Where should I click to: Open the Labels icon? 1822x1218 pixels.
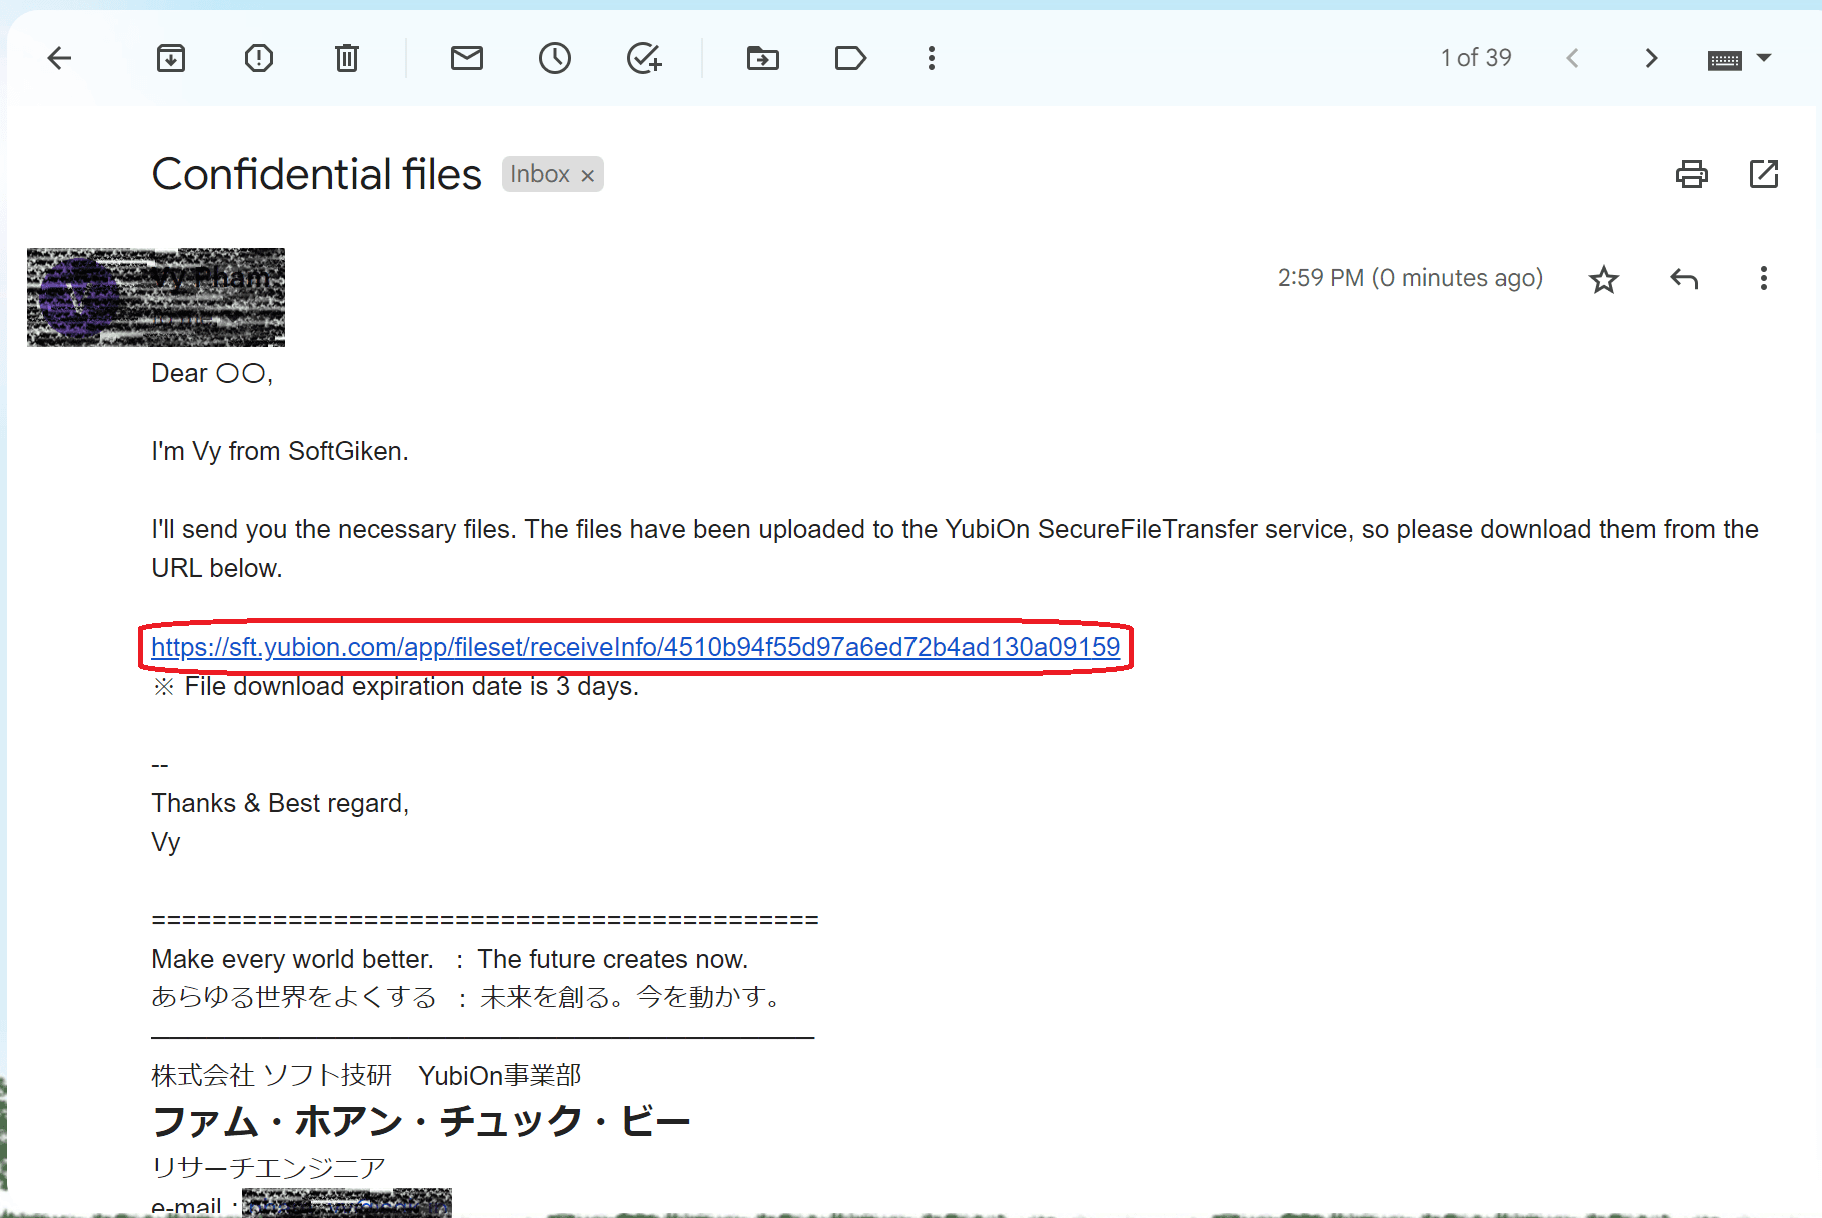850,58
